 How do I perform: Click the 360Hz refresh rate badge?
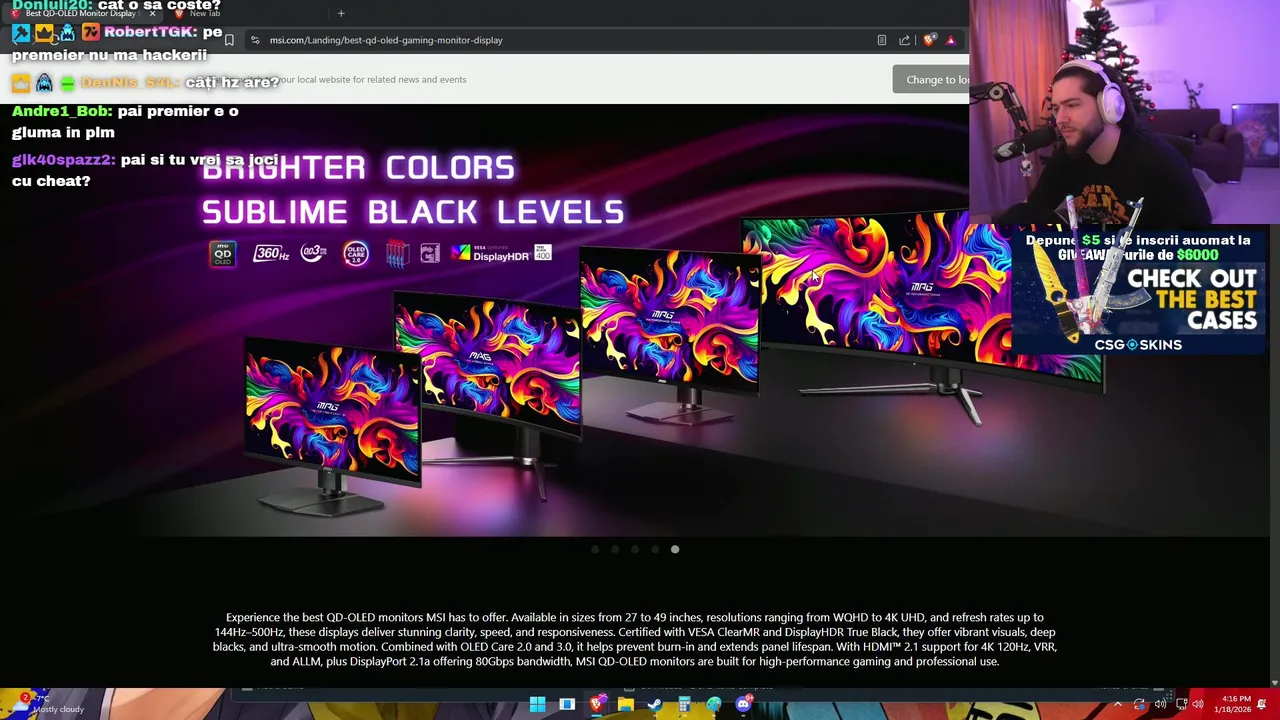click(x=270, y=254)
